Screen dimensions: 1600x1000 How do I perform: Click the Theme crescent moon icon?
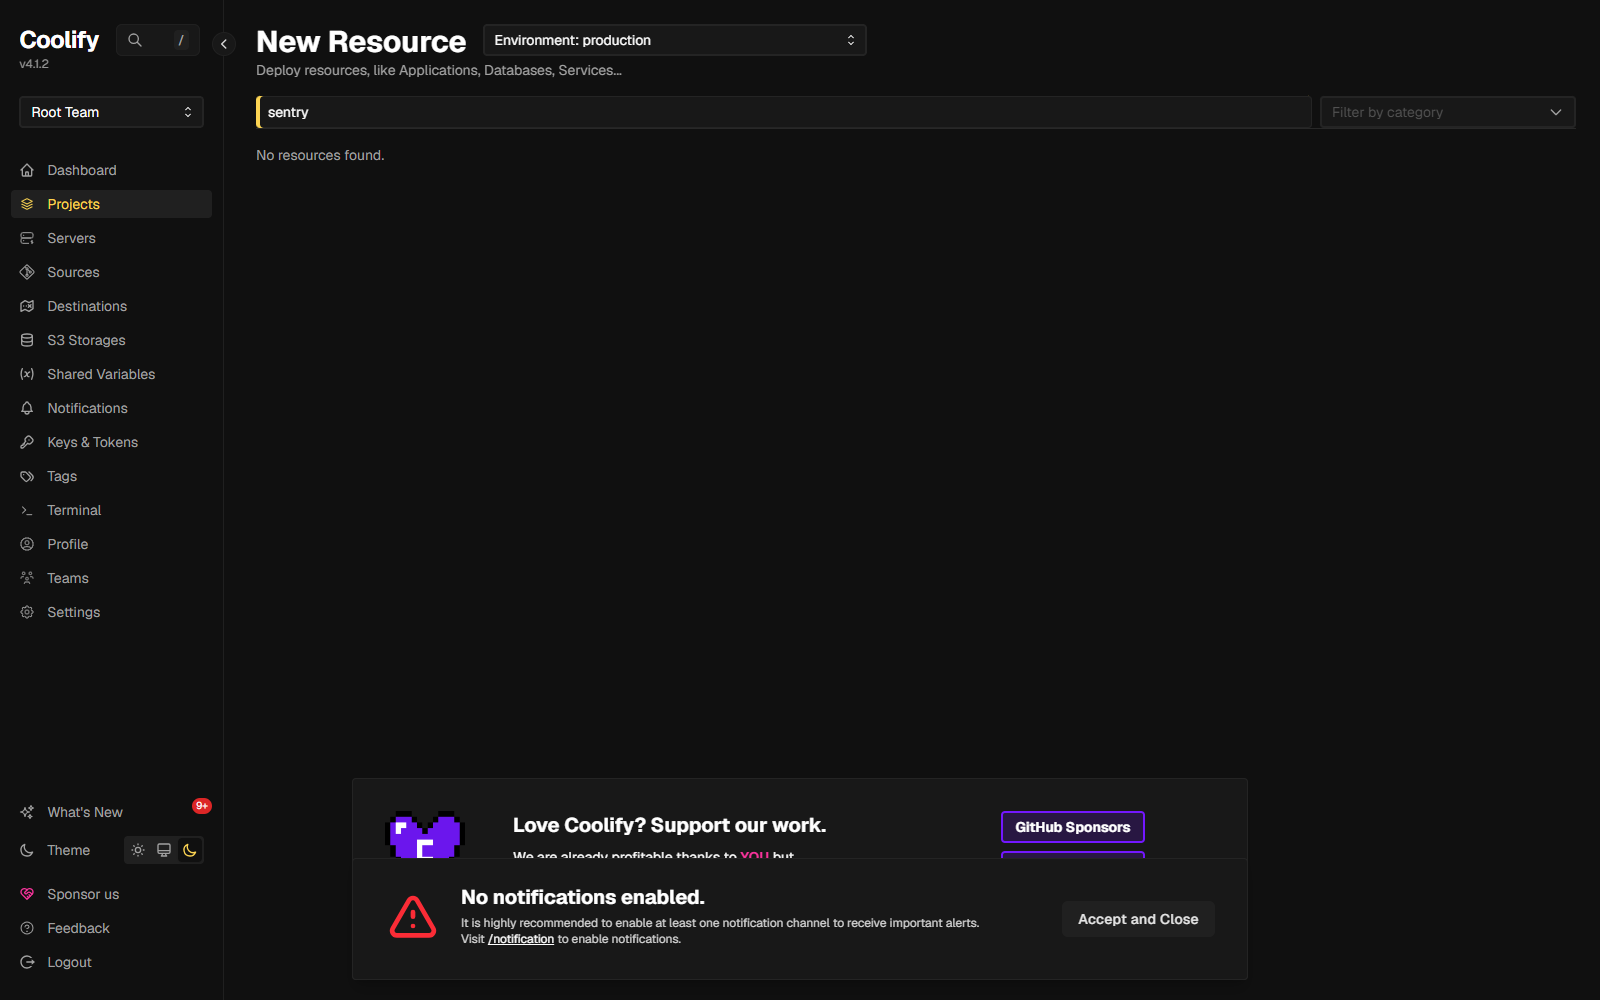tap(27, 850)
